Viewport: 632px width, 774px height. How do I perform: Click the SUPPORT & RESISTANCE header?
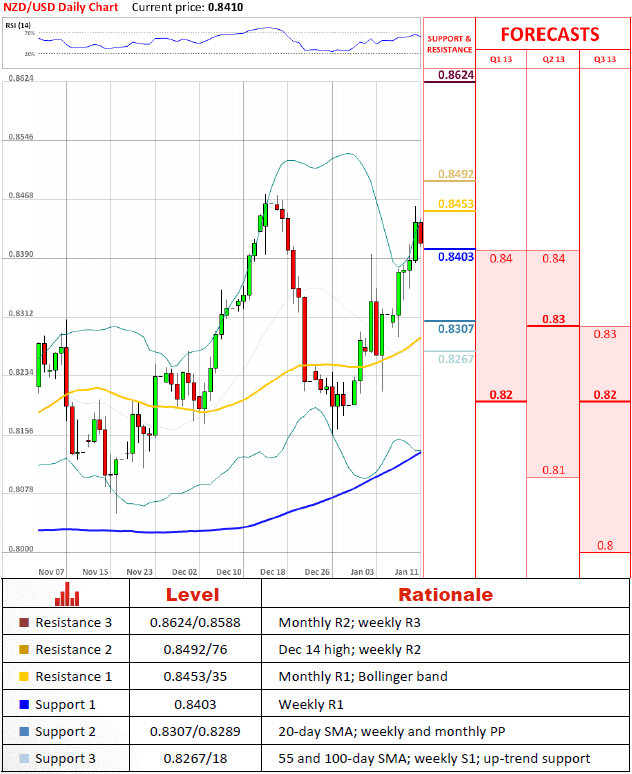tap(449, 44)
